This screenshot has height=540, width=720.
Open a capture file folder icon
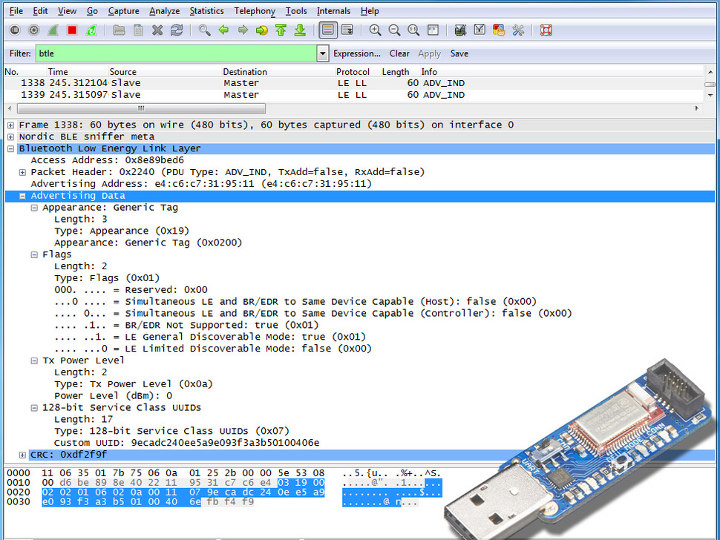(x=119, y=30)
